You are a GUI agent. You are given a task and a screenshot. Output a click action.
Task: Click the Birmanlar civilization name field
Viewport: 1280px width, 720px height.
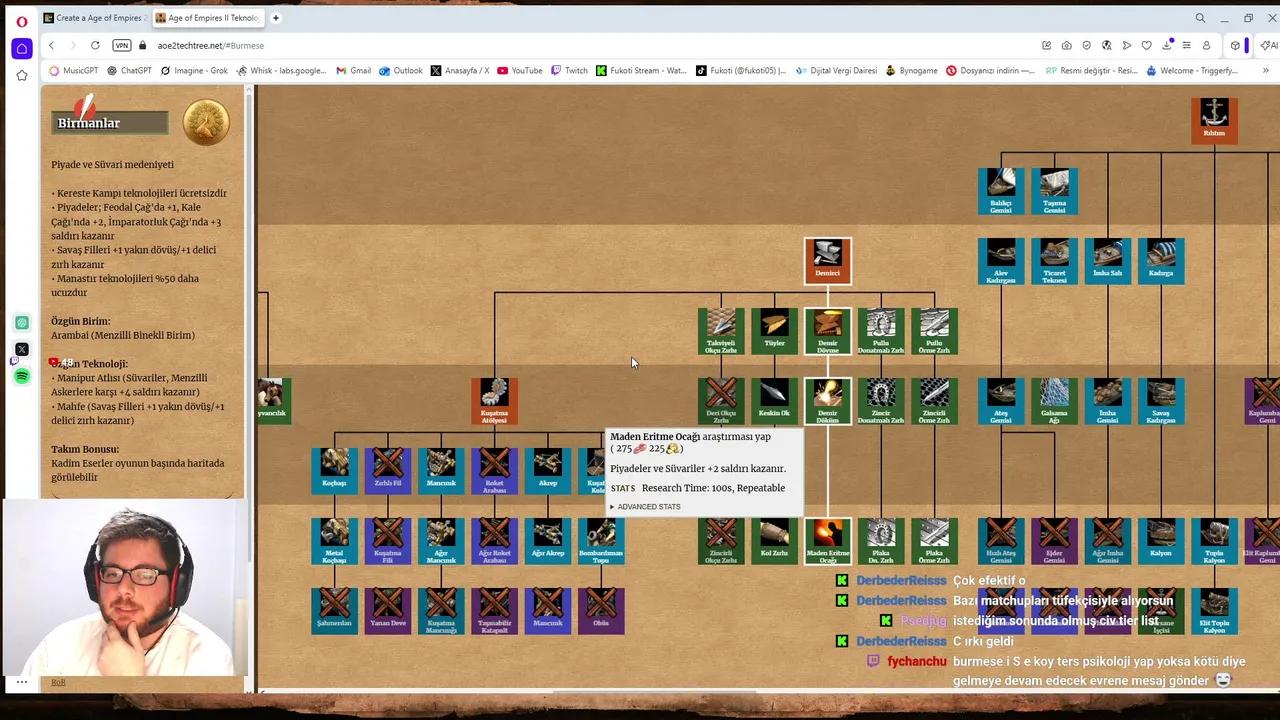click(110, 123)
